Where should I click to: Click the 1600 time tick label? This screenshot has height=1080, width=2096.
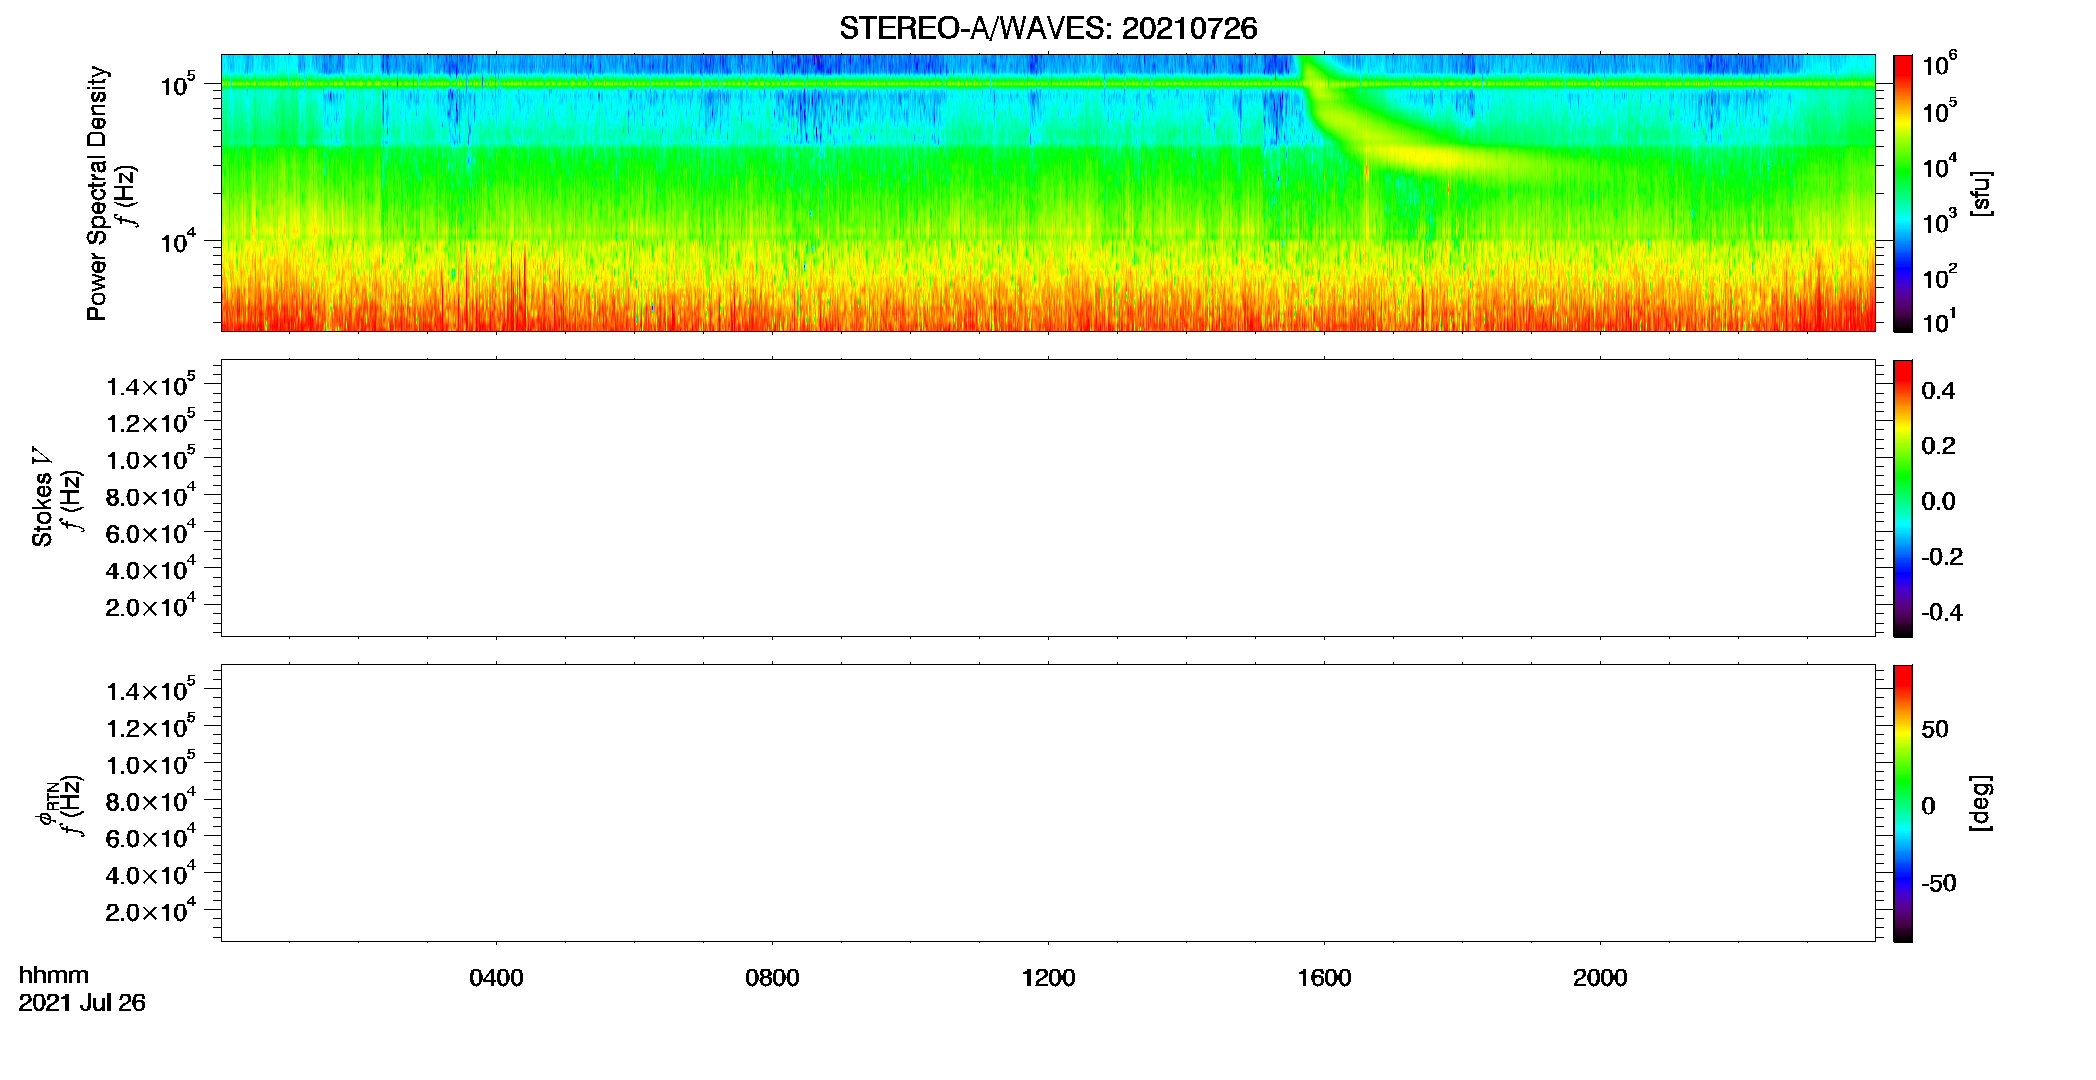click(x=1324, y=978)
